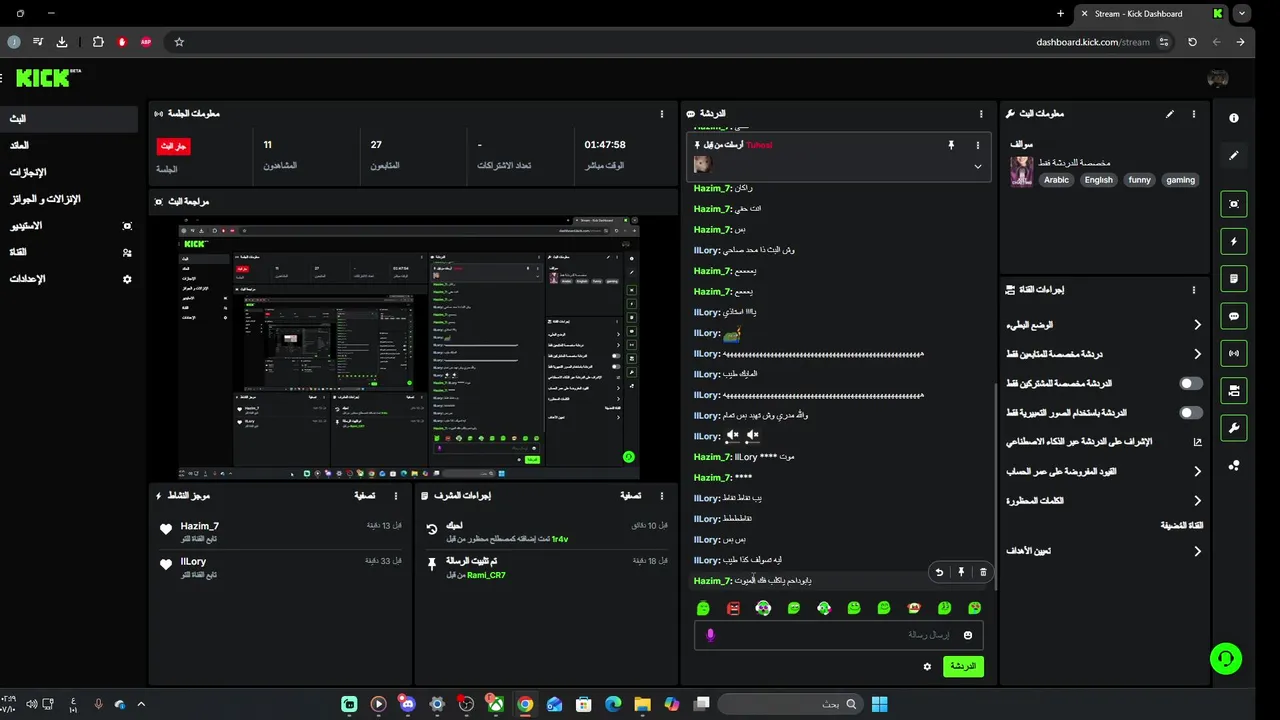Image resolution: width=1280 pixels, height=720 pixels.
Task: Toggle the broadcast signal widget in right rail
Action: (x=1234, y=353)
